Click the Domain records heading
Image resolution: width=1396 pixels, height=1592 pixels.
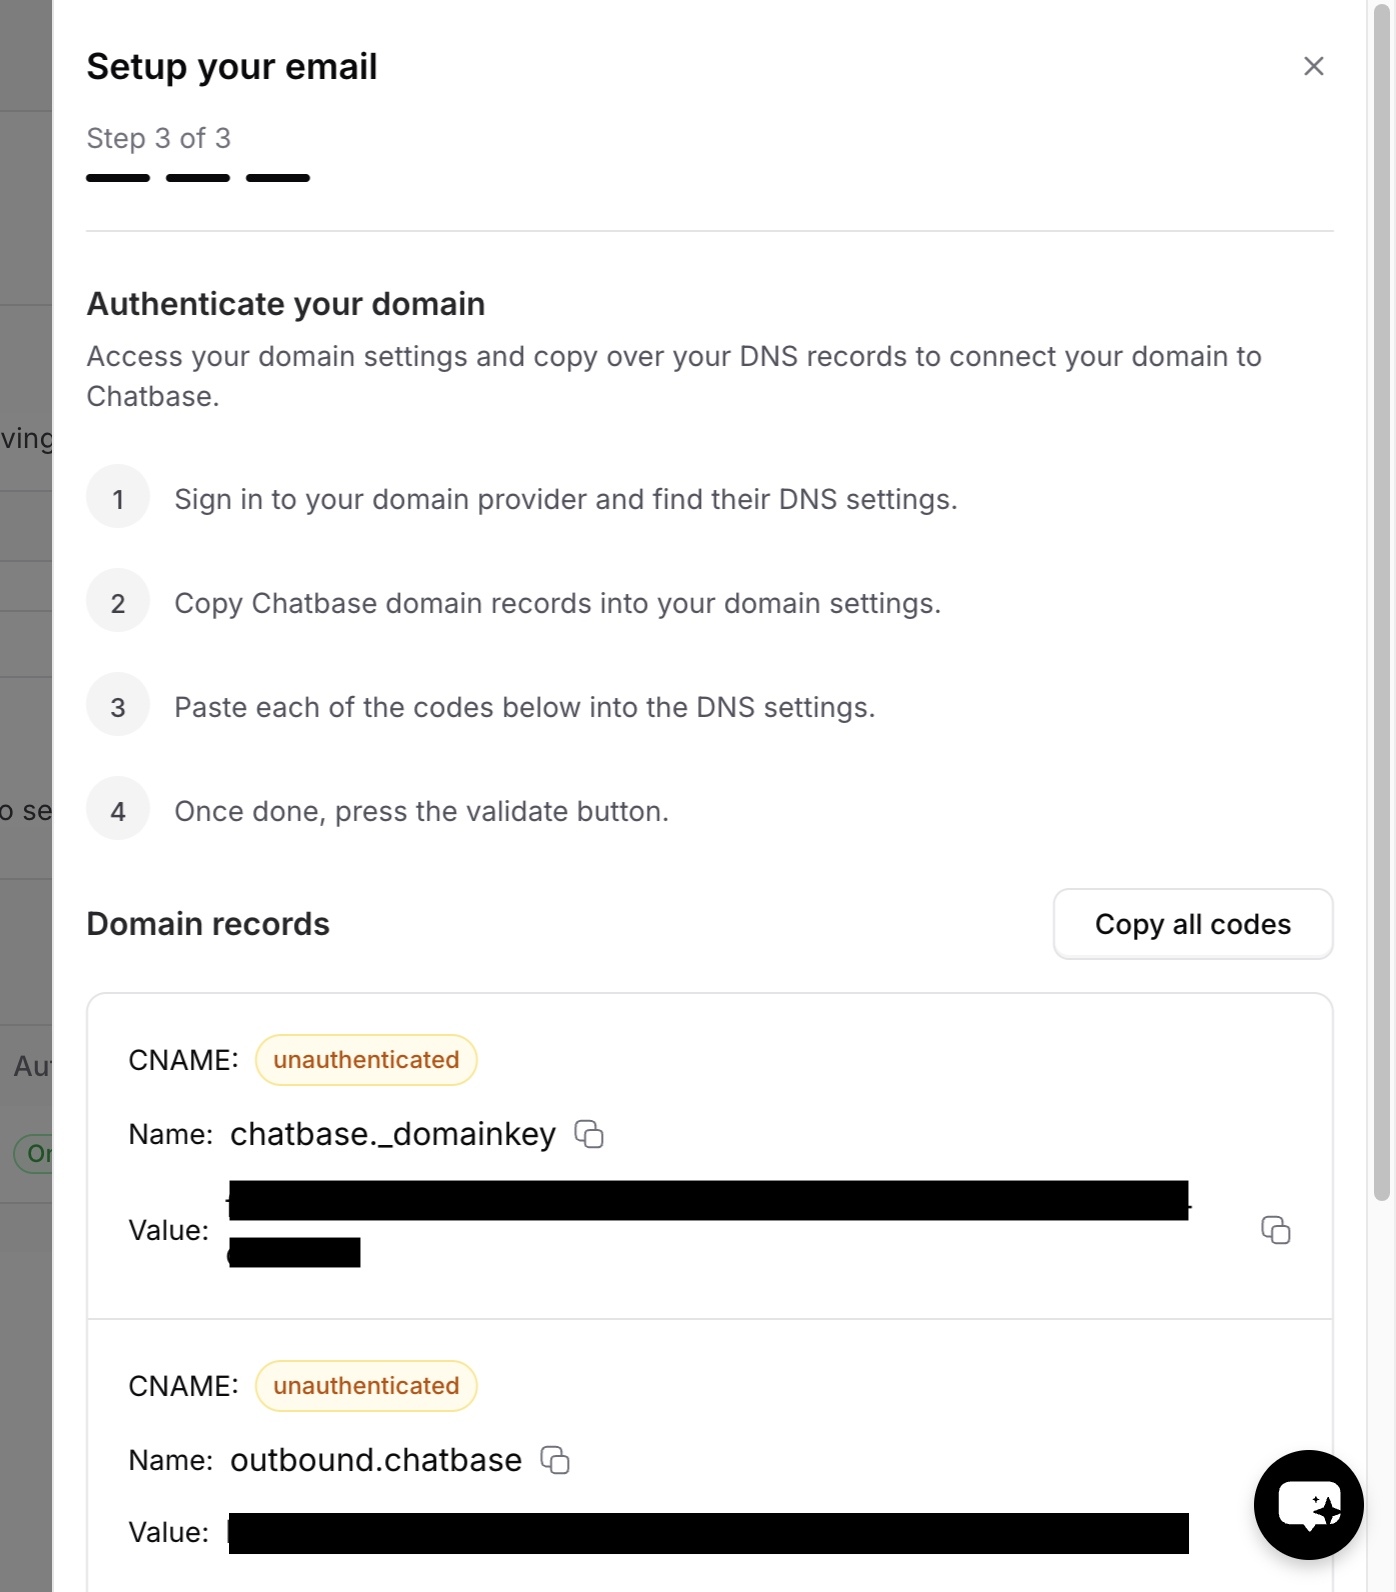[x=208, y=923]
